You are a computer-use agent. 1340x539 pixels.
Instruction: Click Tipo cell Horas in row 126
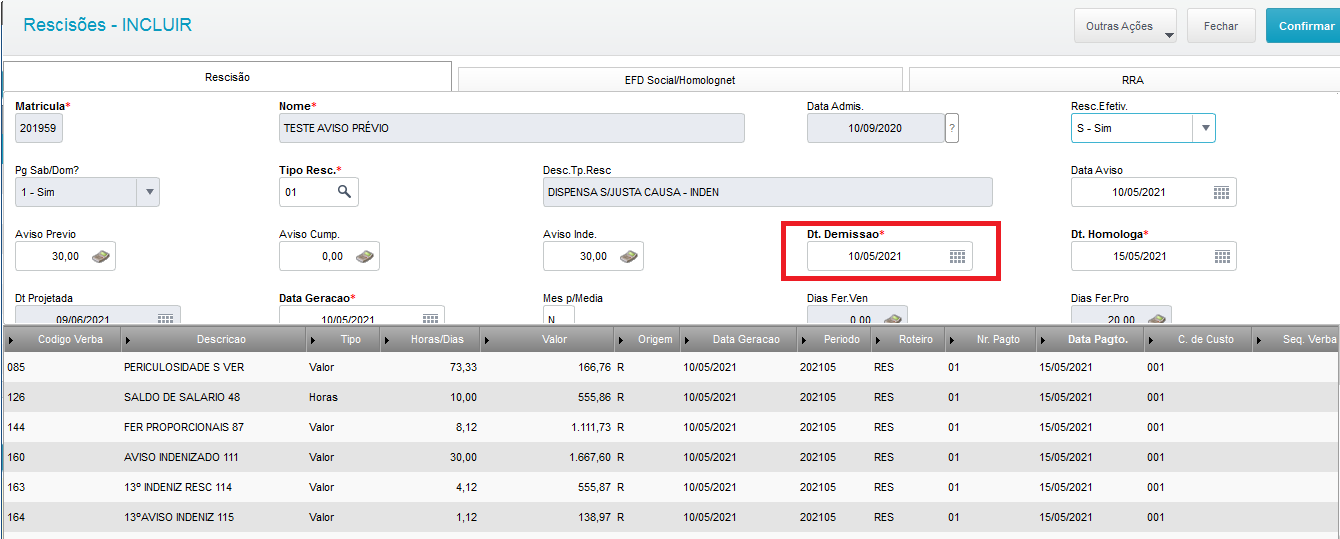pos(323,397)
